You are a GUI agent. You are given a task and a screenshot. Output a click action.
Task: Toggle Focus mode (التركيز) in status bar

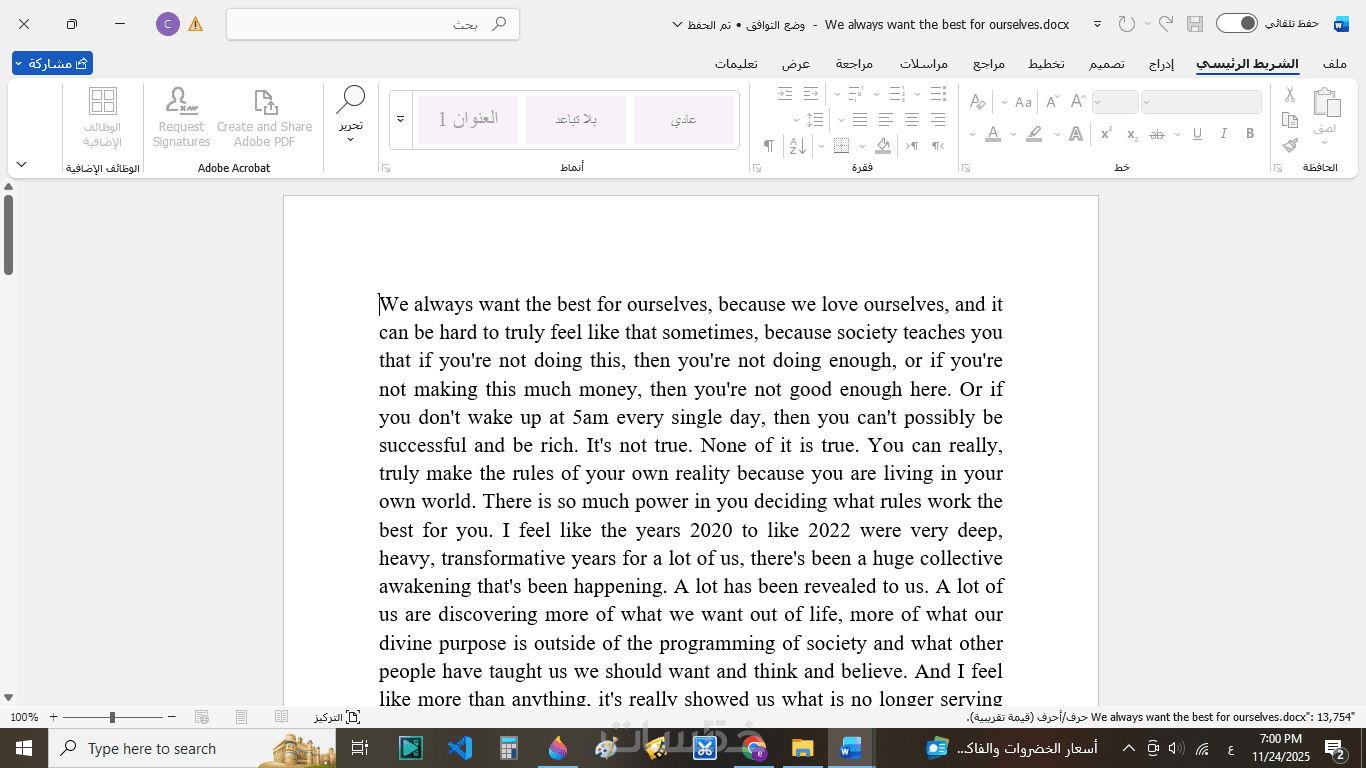point(337,717)
